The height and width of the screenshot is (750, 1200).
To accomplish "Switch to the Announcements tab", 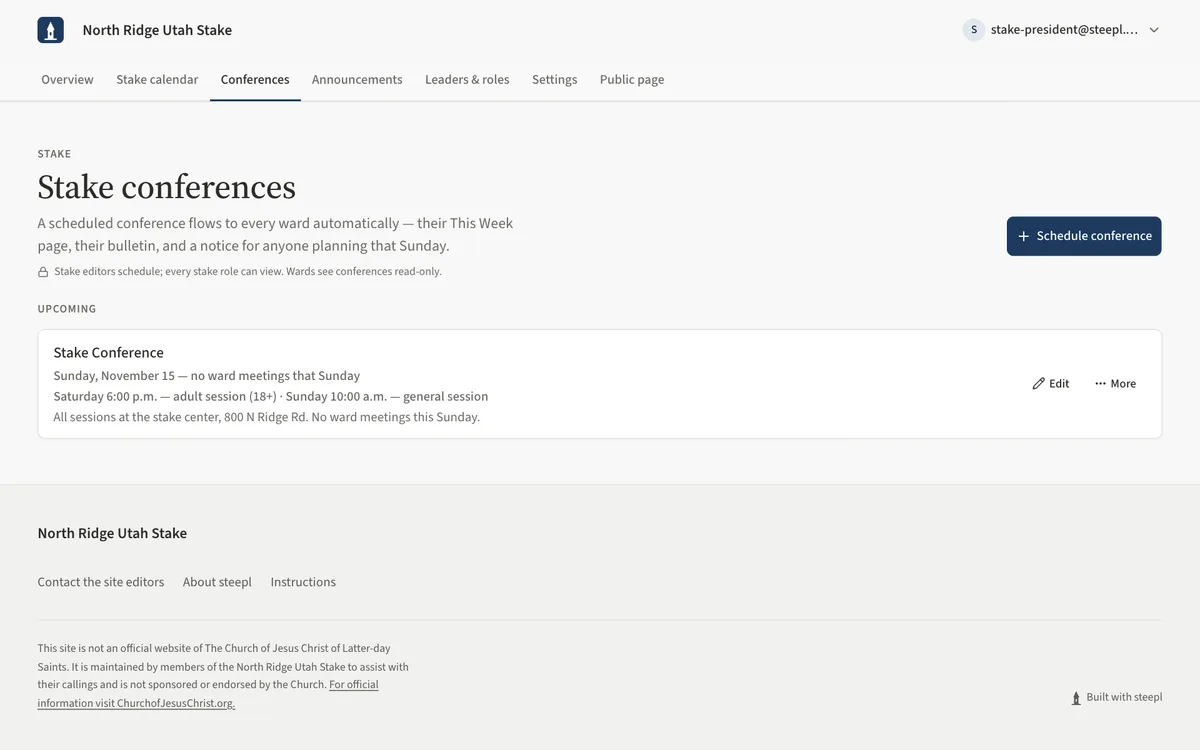I will tap(357, 80).
